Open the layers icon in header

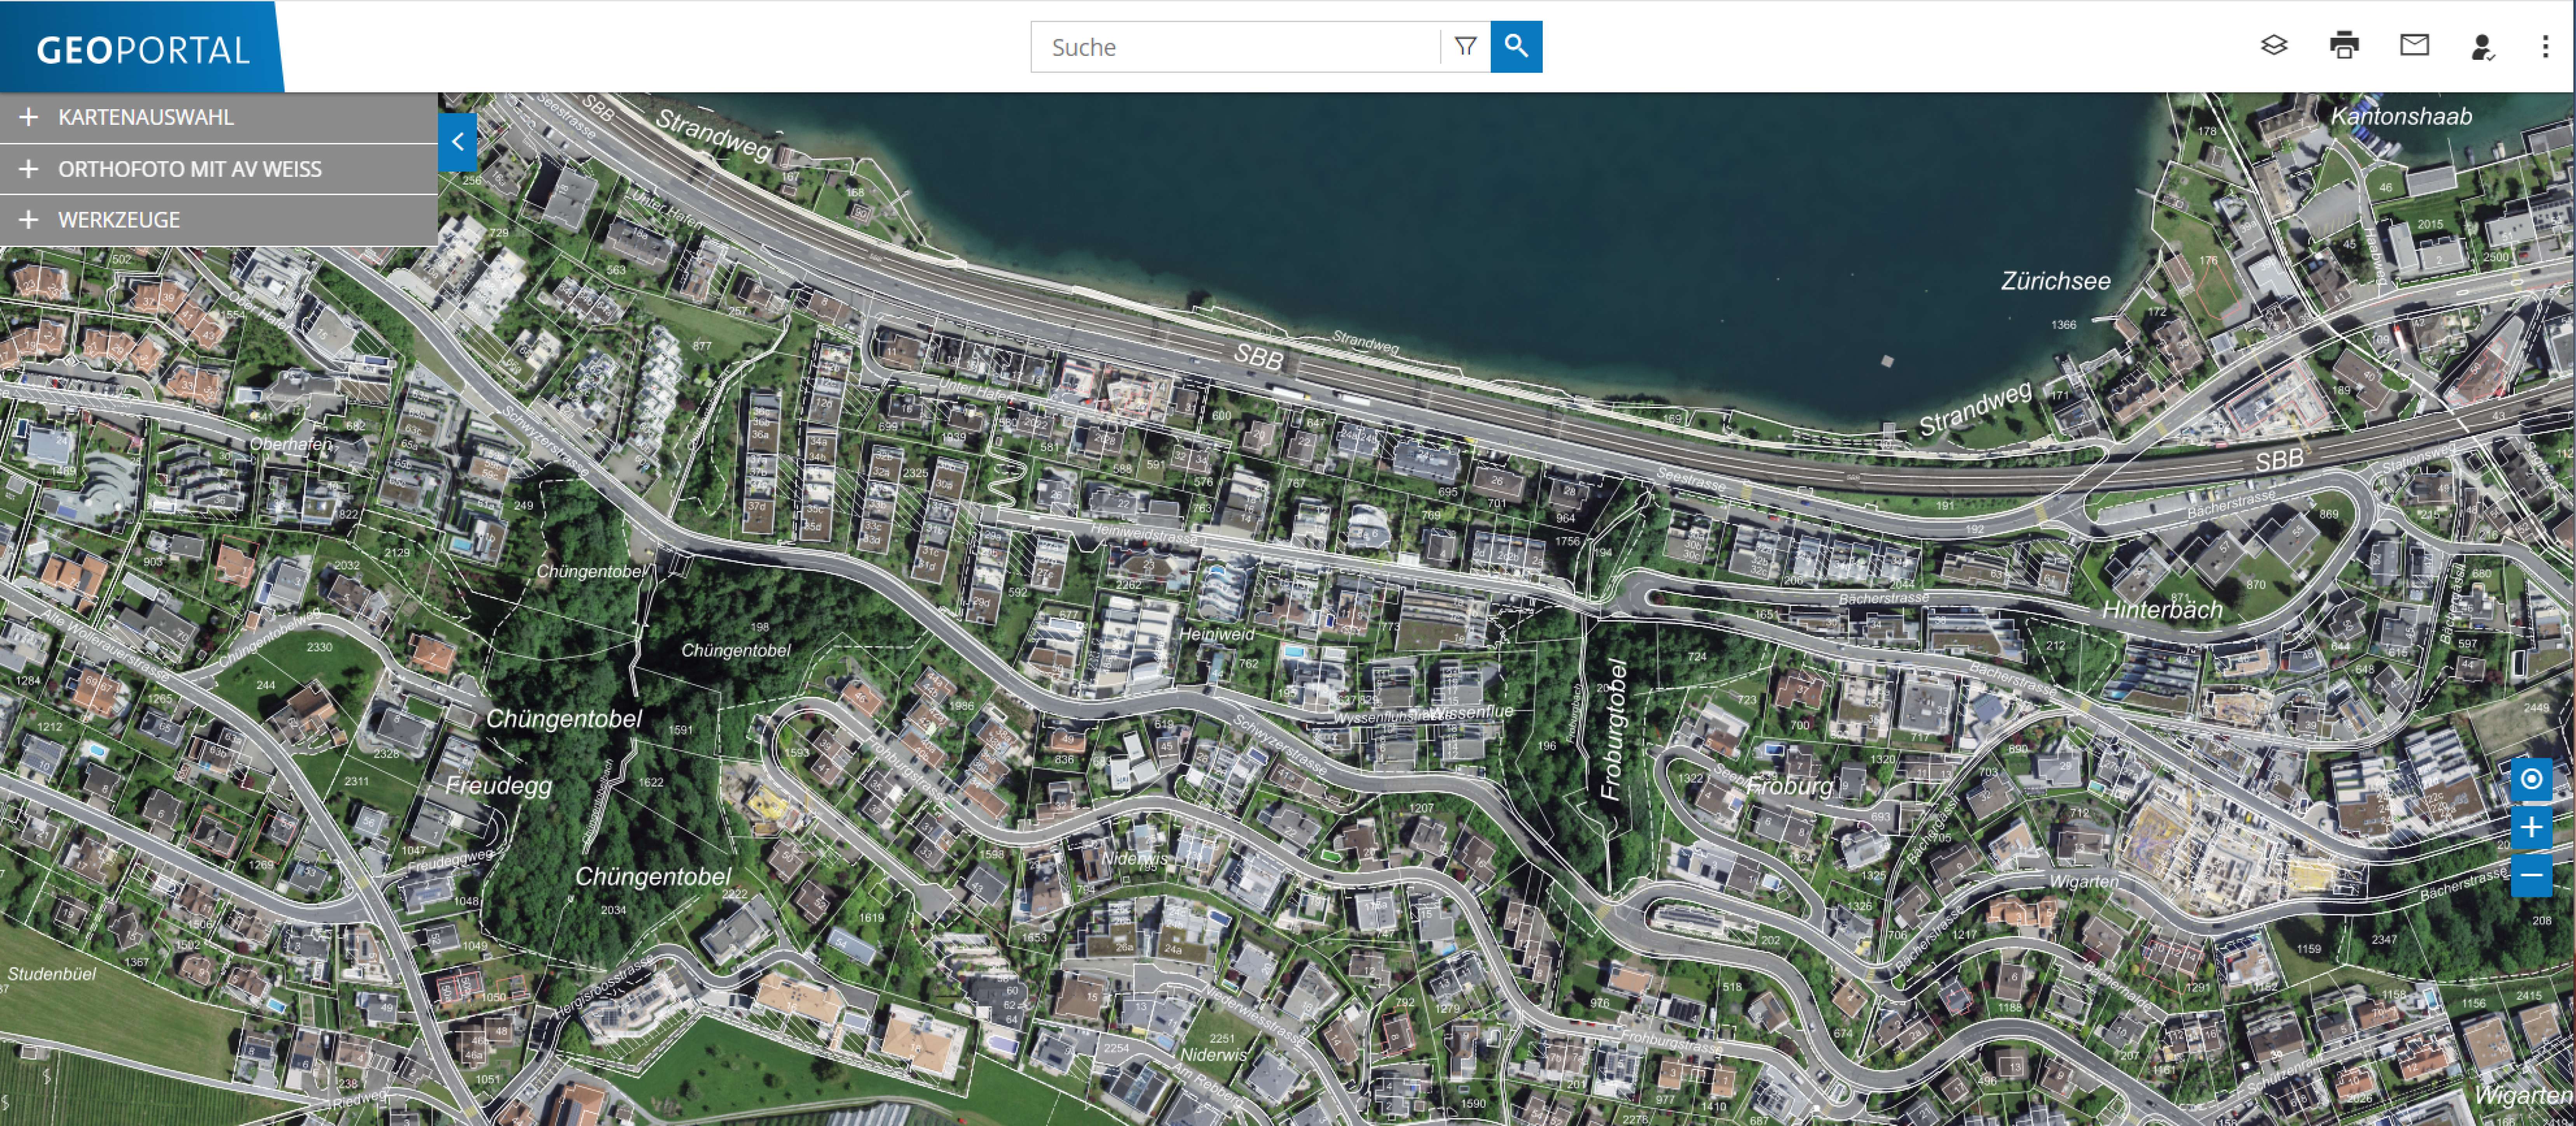coord(2274,46)
